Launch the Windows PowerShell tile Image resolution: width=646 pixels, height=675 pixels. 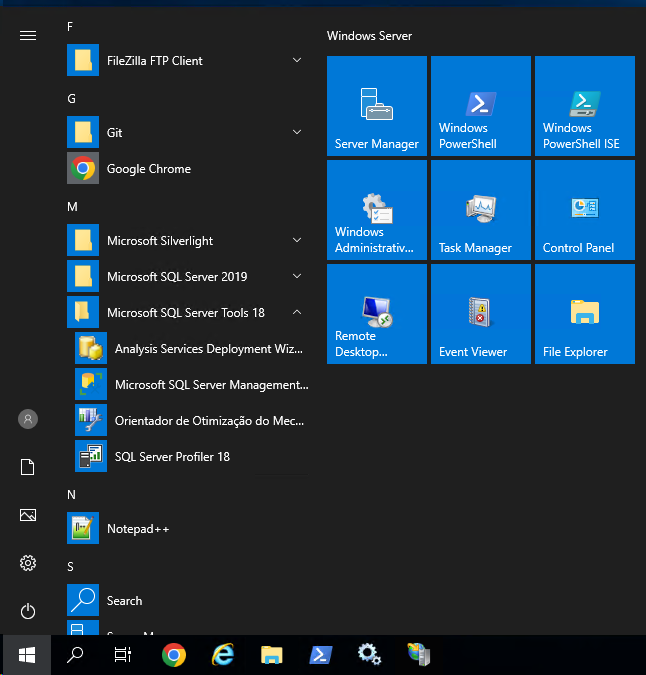481,106
